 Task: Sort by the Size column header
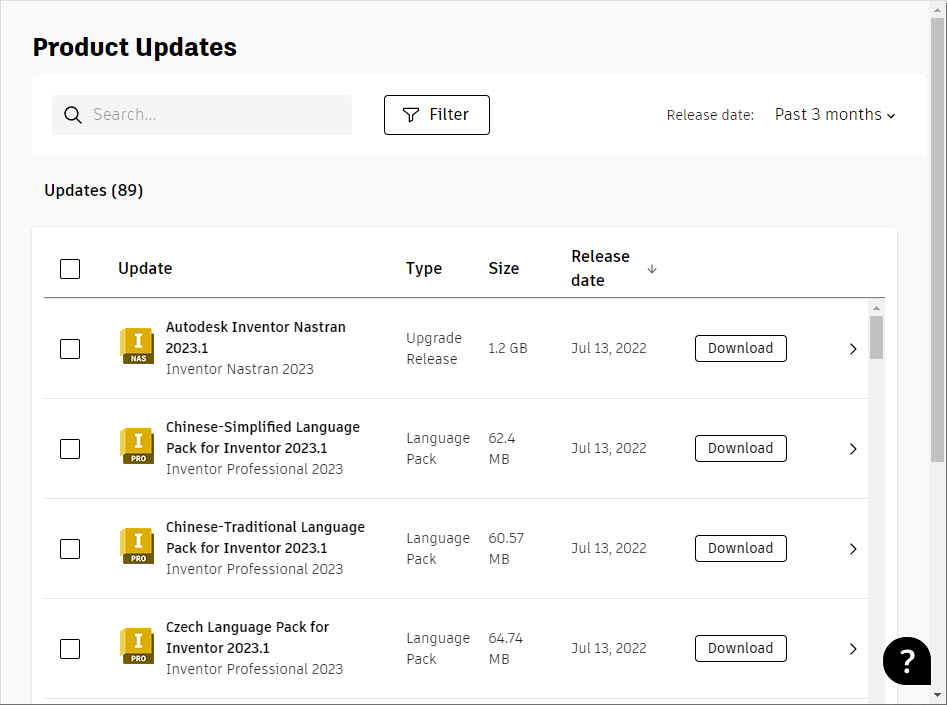(504, 268)
